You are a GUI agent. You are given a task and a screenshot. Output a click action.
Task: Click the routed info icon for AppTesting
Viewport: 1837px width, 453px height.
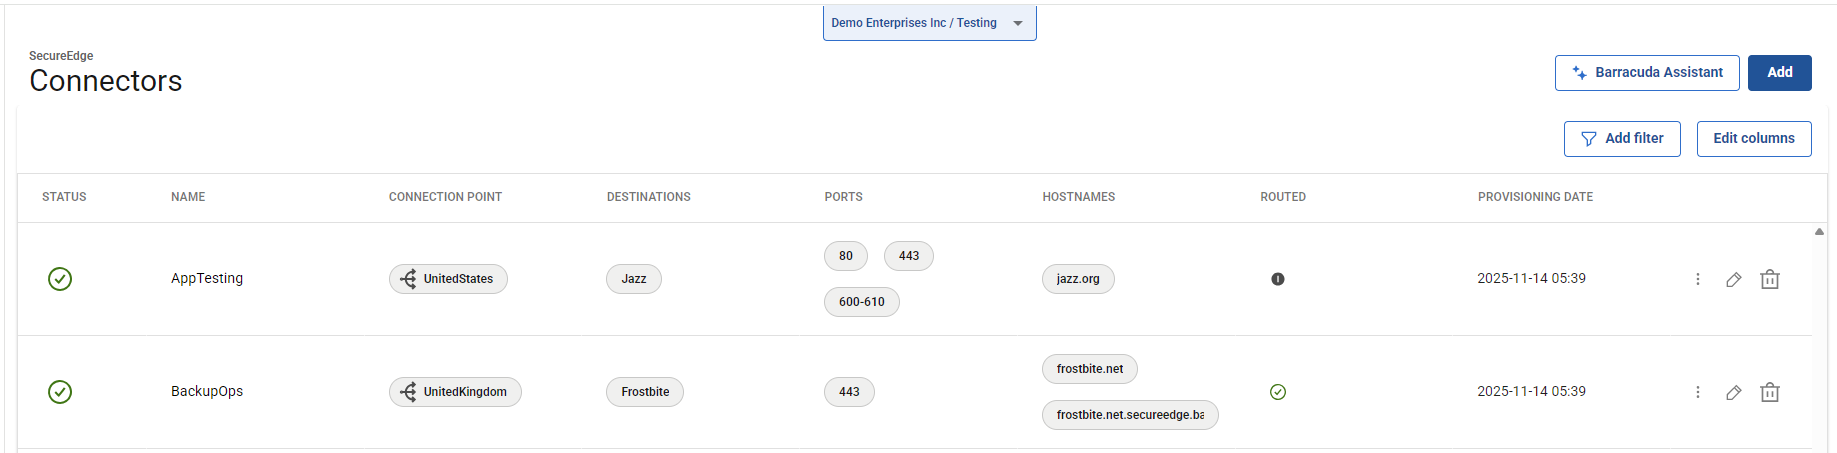(1277, 279)
